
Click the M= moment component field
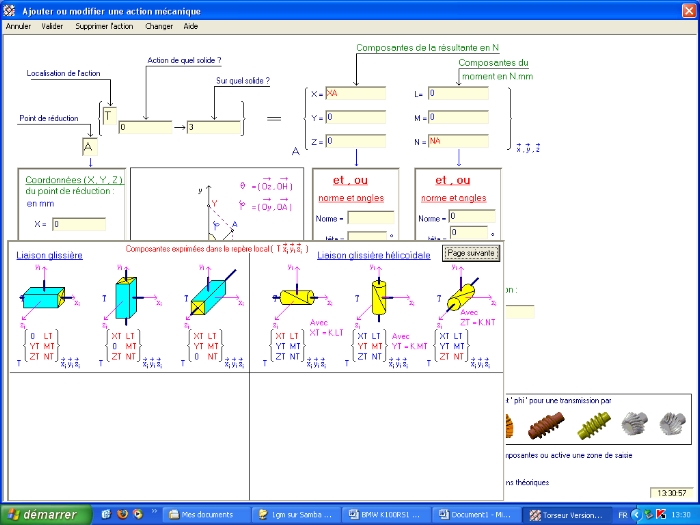click(x=458, y=117)
